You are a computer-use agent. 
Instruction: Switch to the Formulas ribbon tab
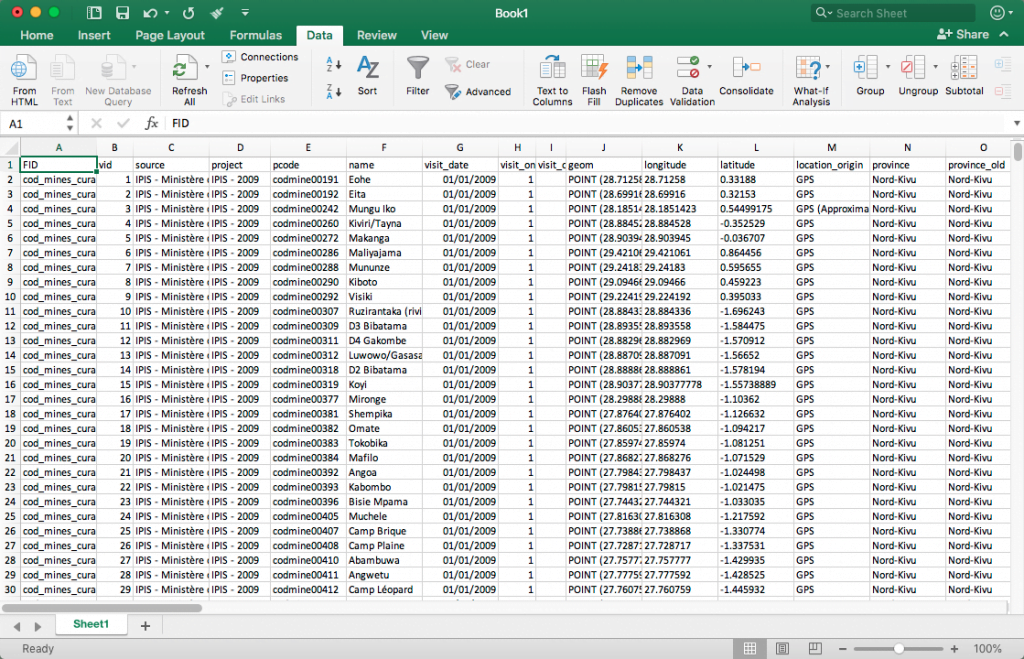[255, 34]
